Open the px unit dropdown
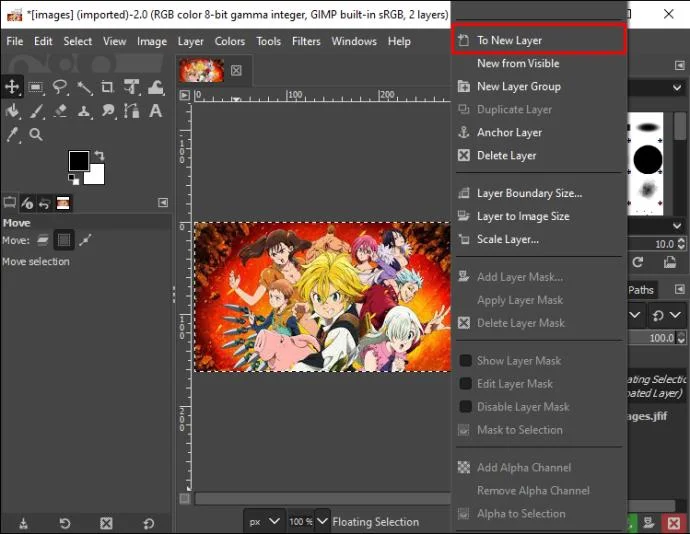 point(263,522)
